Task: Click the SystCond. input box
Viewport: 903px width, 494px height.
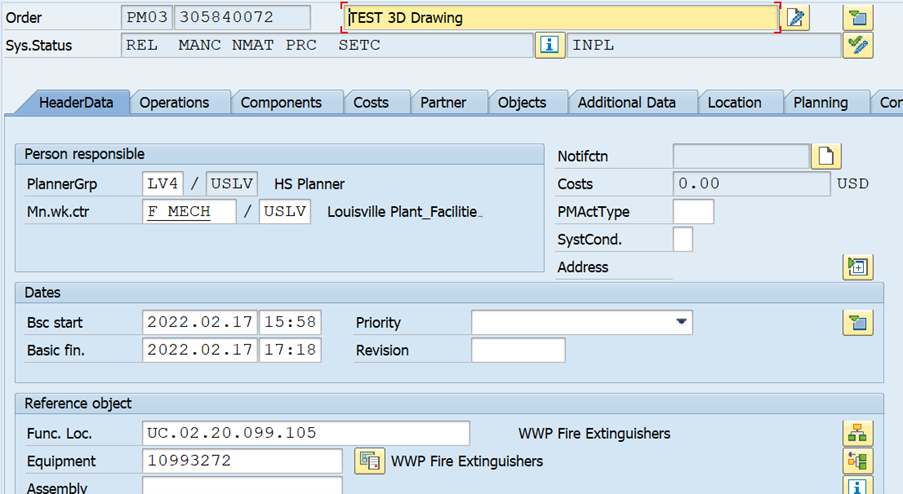Action: coord(682,240)
